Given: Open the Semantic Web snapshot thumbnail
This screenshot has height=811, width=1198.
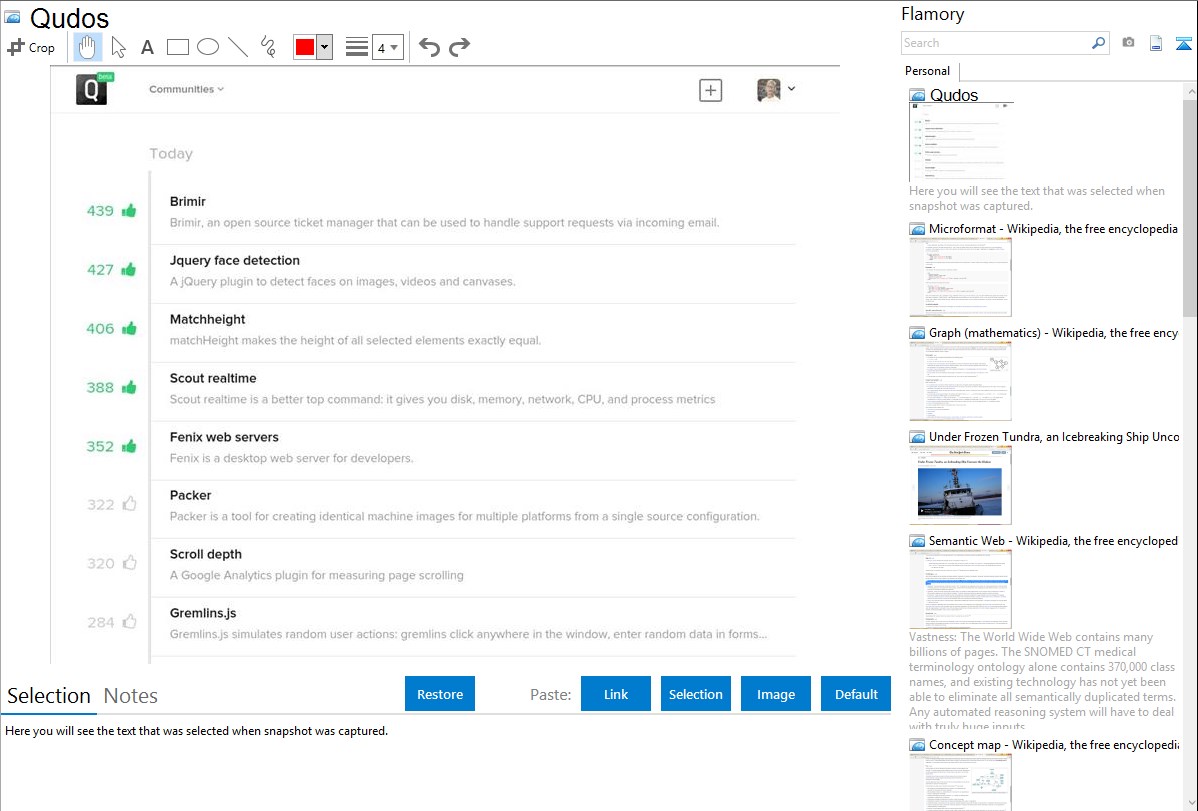Looking at the screenshot, I should click(x=960, y=589).
